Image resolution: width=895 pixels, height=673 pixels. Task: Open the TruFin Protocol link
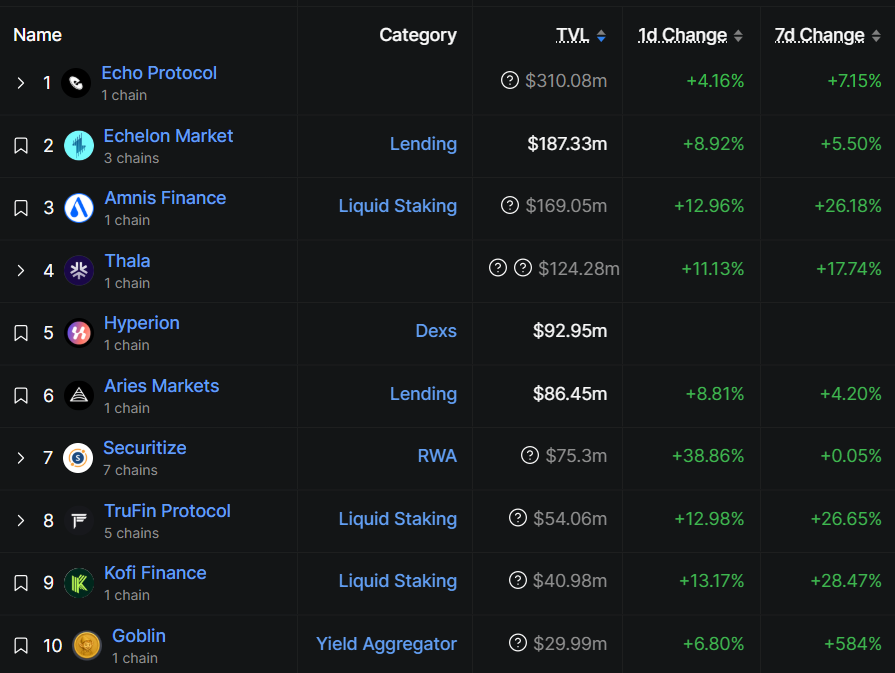167,511
